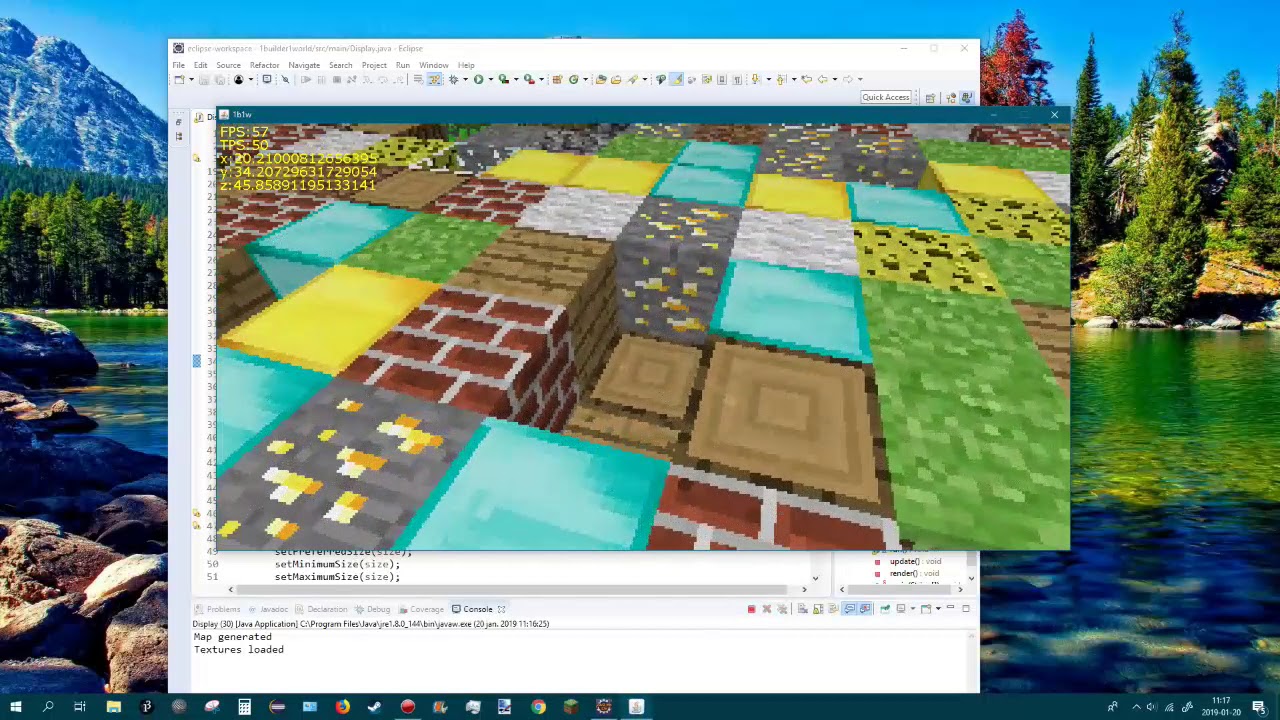The width and height of the screenshot is (1280, 720).
Task: Toggle Word Wrap in console toolbar
Action: click(833, 609)
